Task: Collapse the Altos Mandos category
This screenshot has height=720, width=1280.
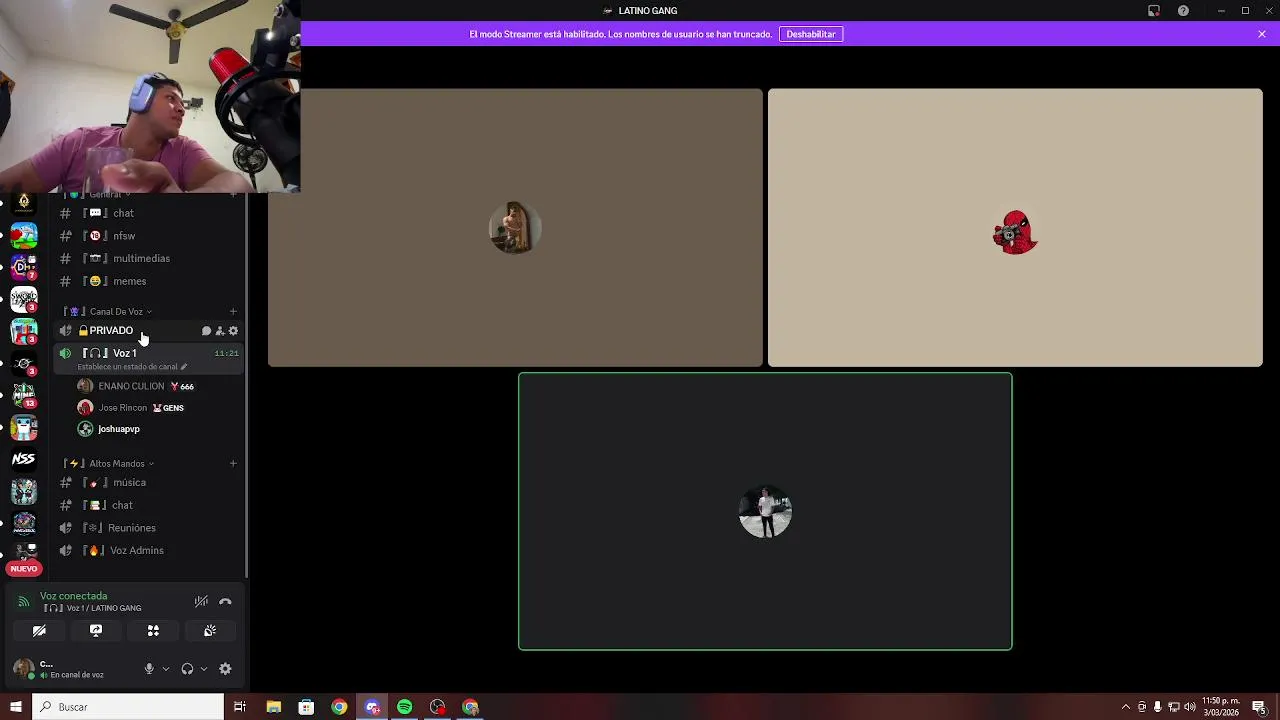Action: point(110,463)
